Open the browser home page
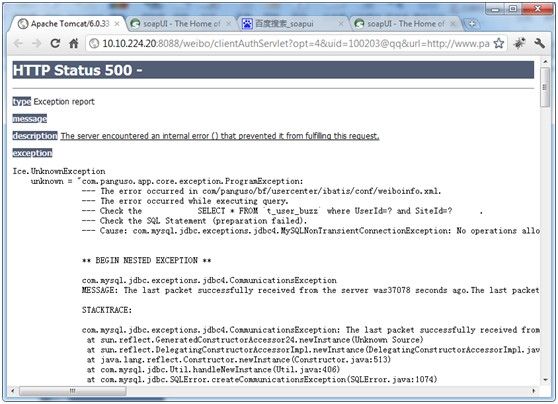 (x=74, y=43)
